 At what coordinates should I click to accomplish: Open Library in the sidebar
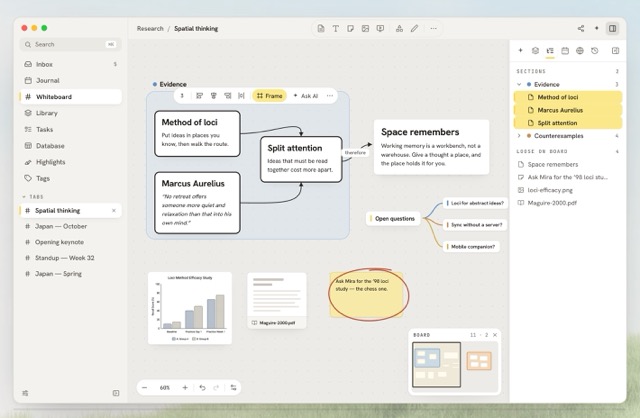coord(71,113)
